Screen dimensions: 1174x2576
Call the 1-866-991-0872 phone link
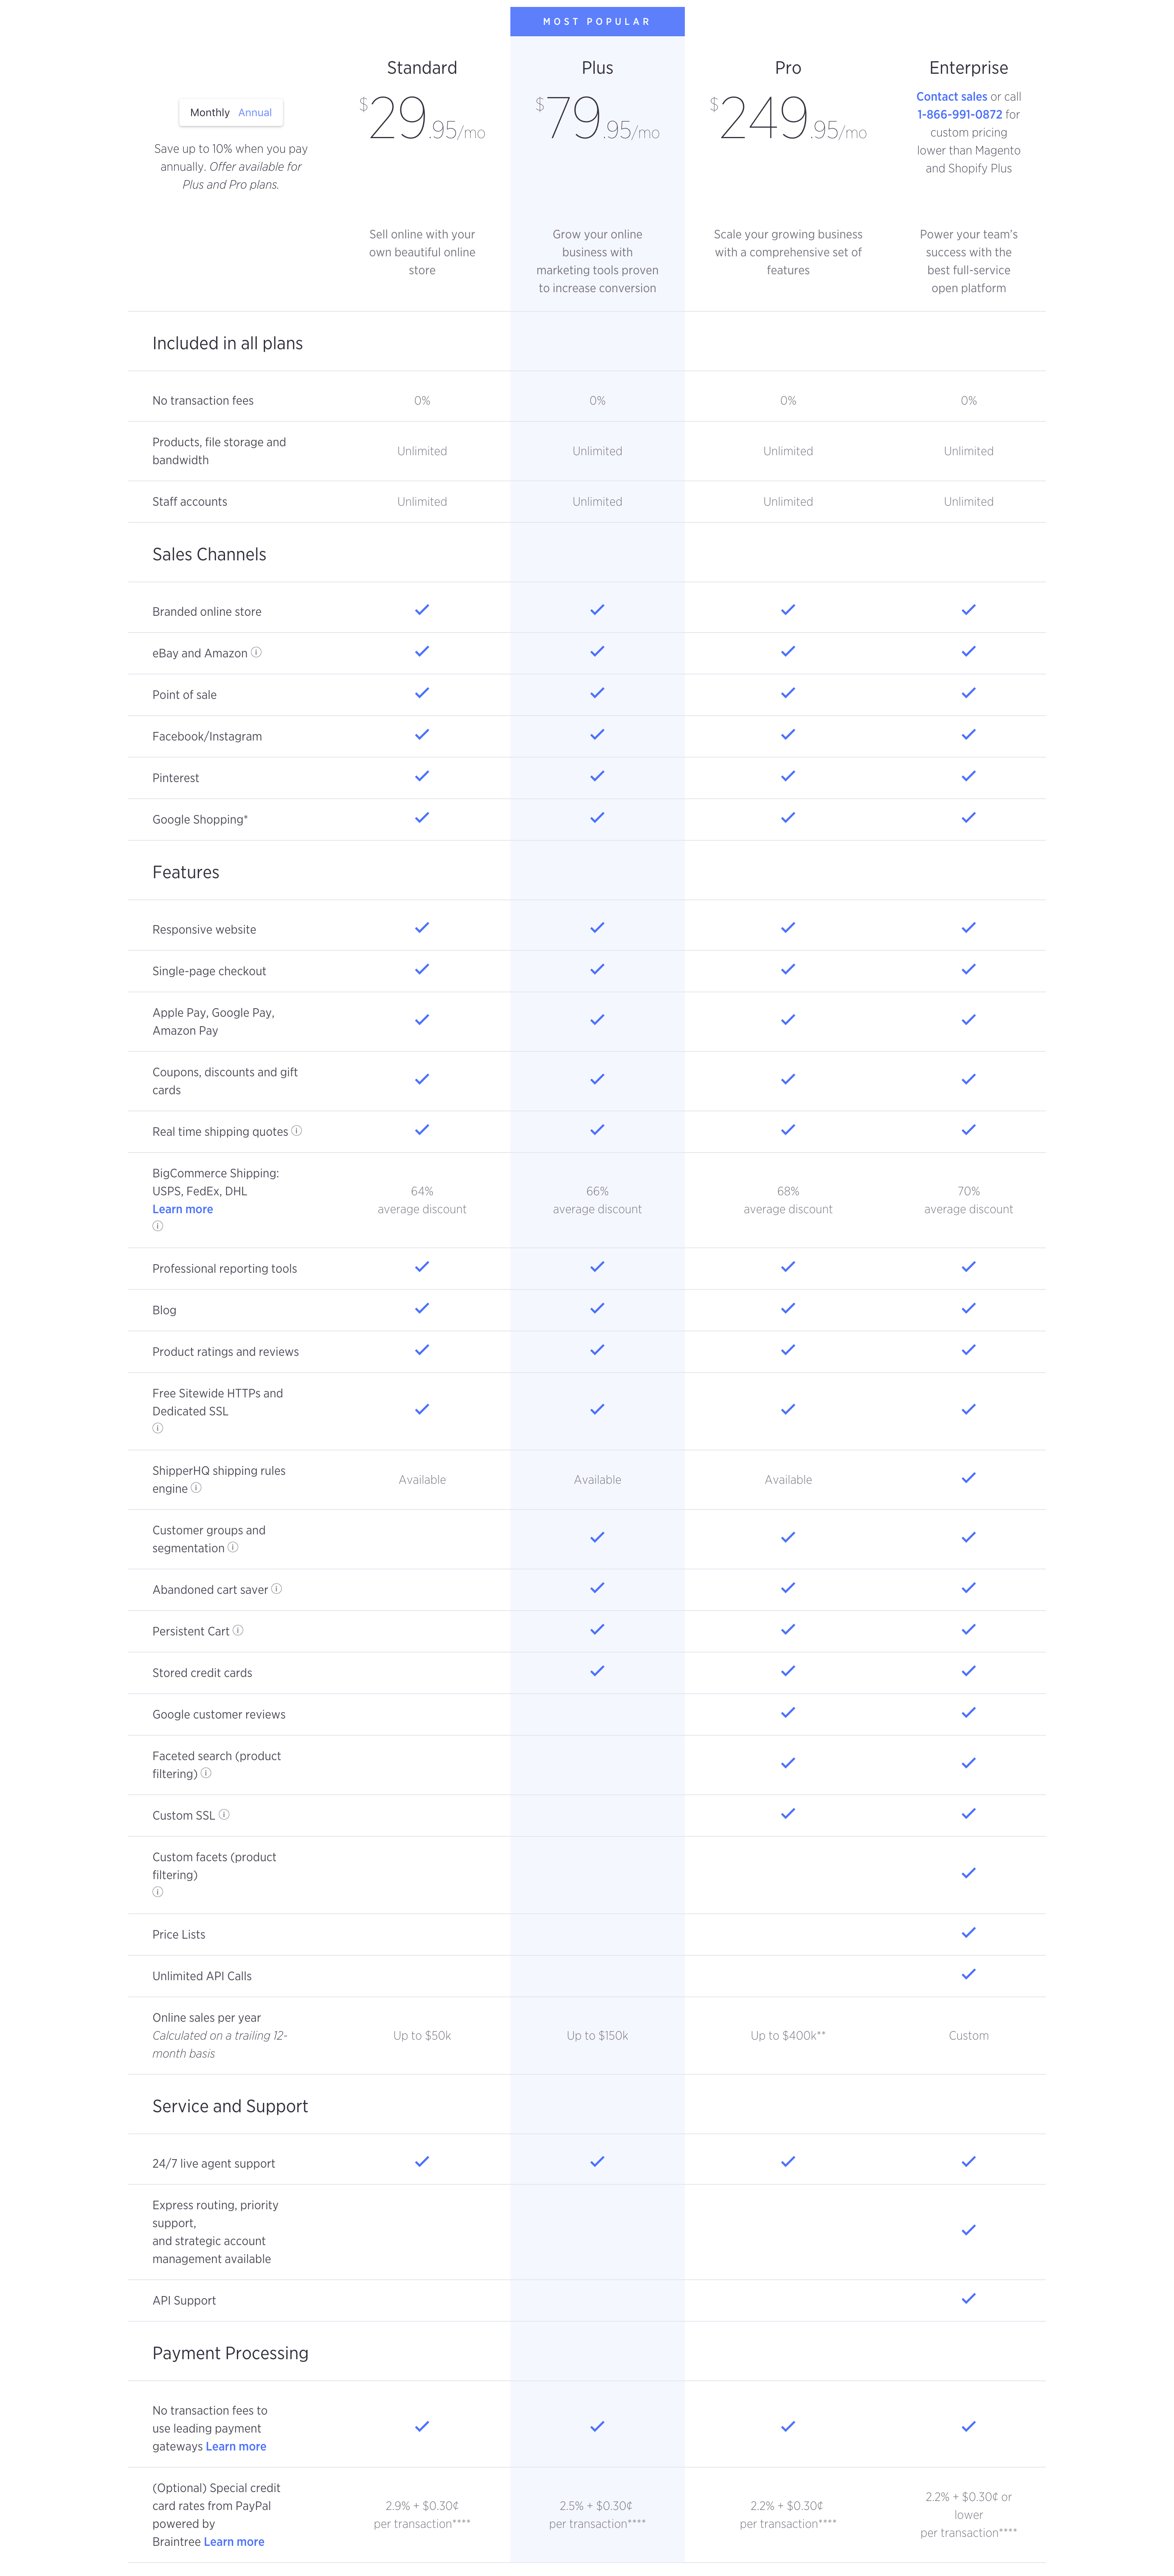[x=959, y=115]
